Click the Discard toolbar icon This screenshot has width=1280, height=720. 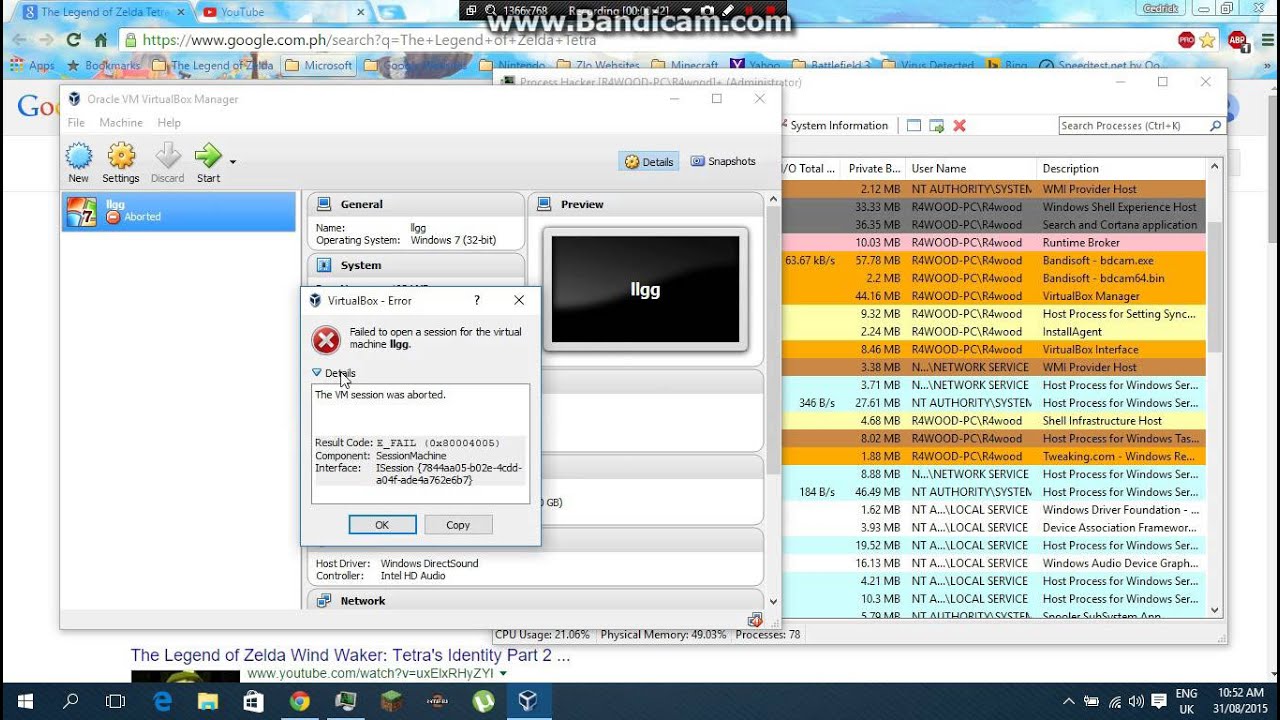[x=167, y=161]
